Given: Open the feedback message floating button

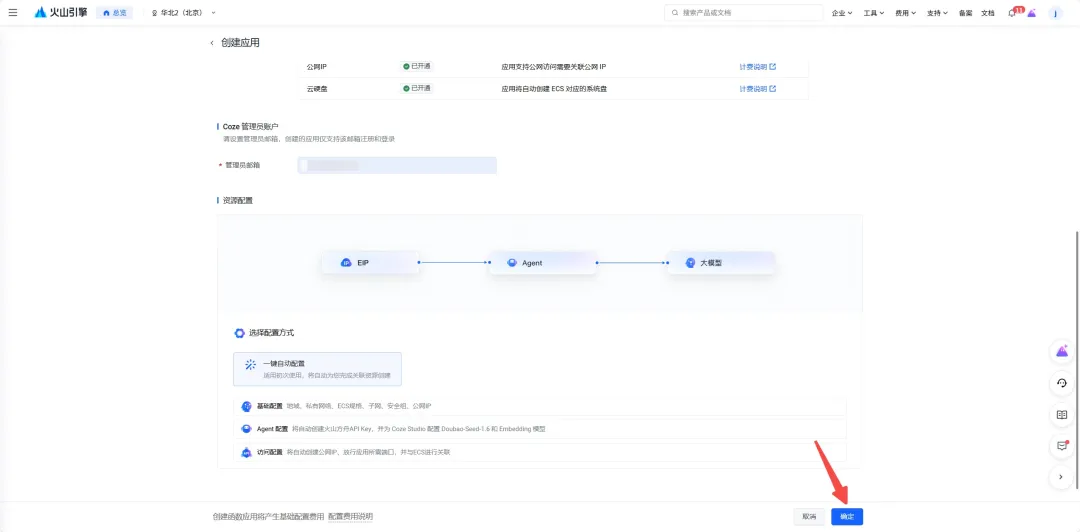Looking at the screenshot, I should click(1062, 446).
